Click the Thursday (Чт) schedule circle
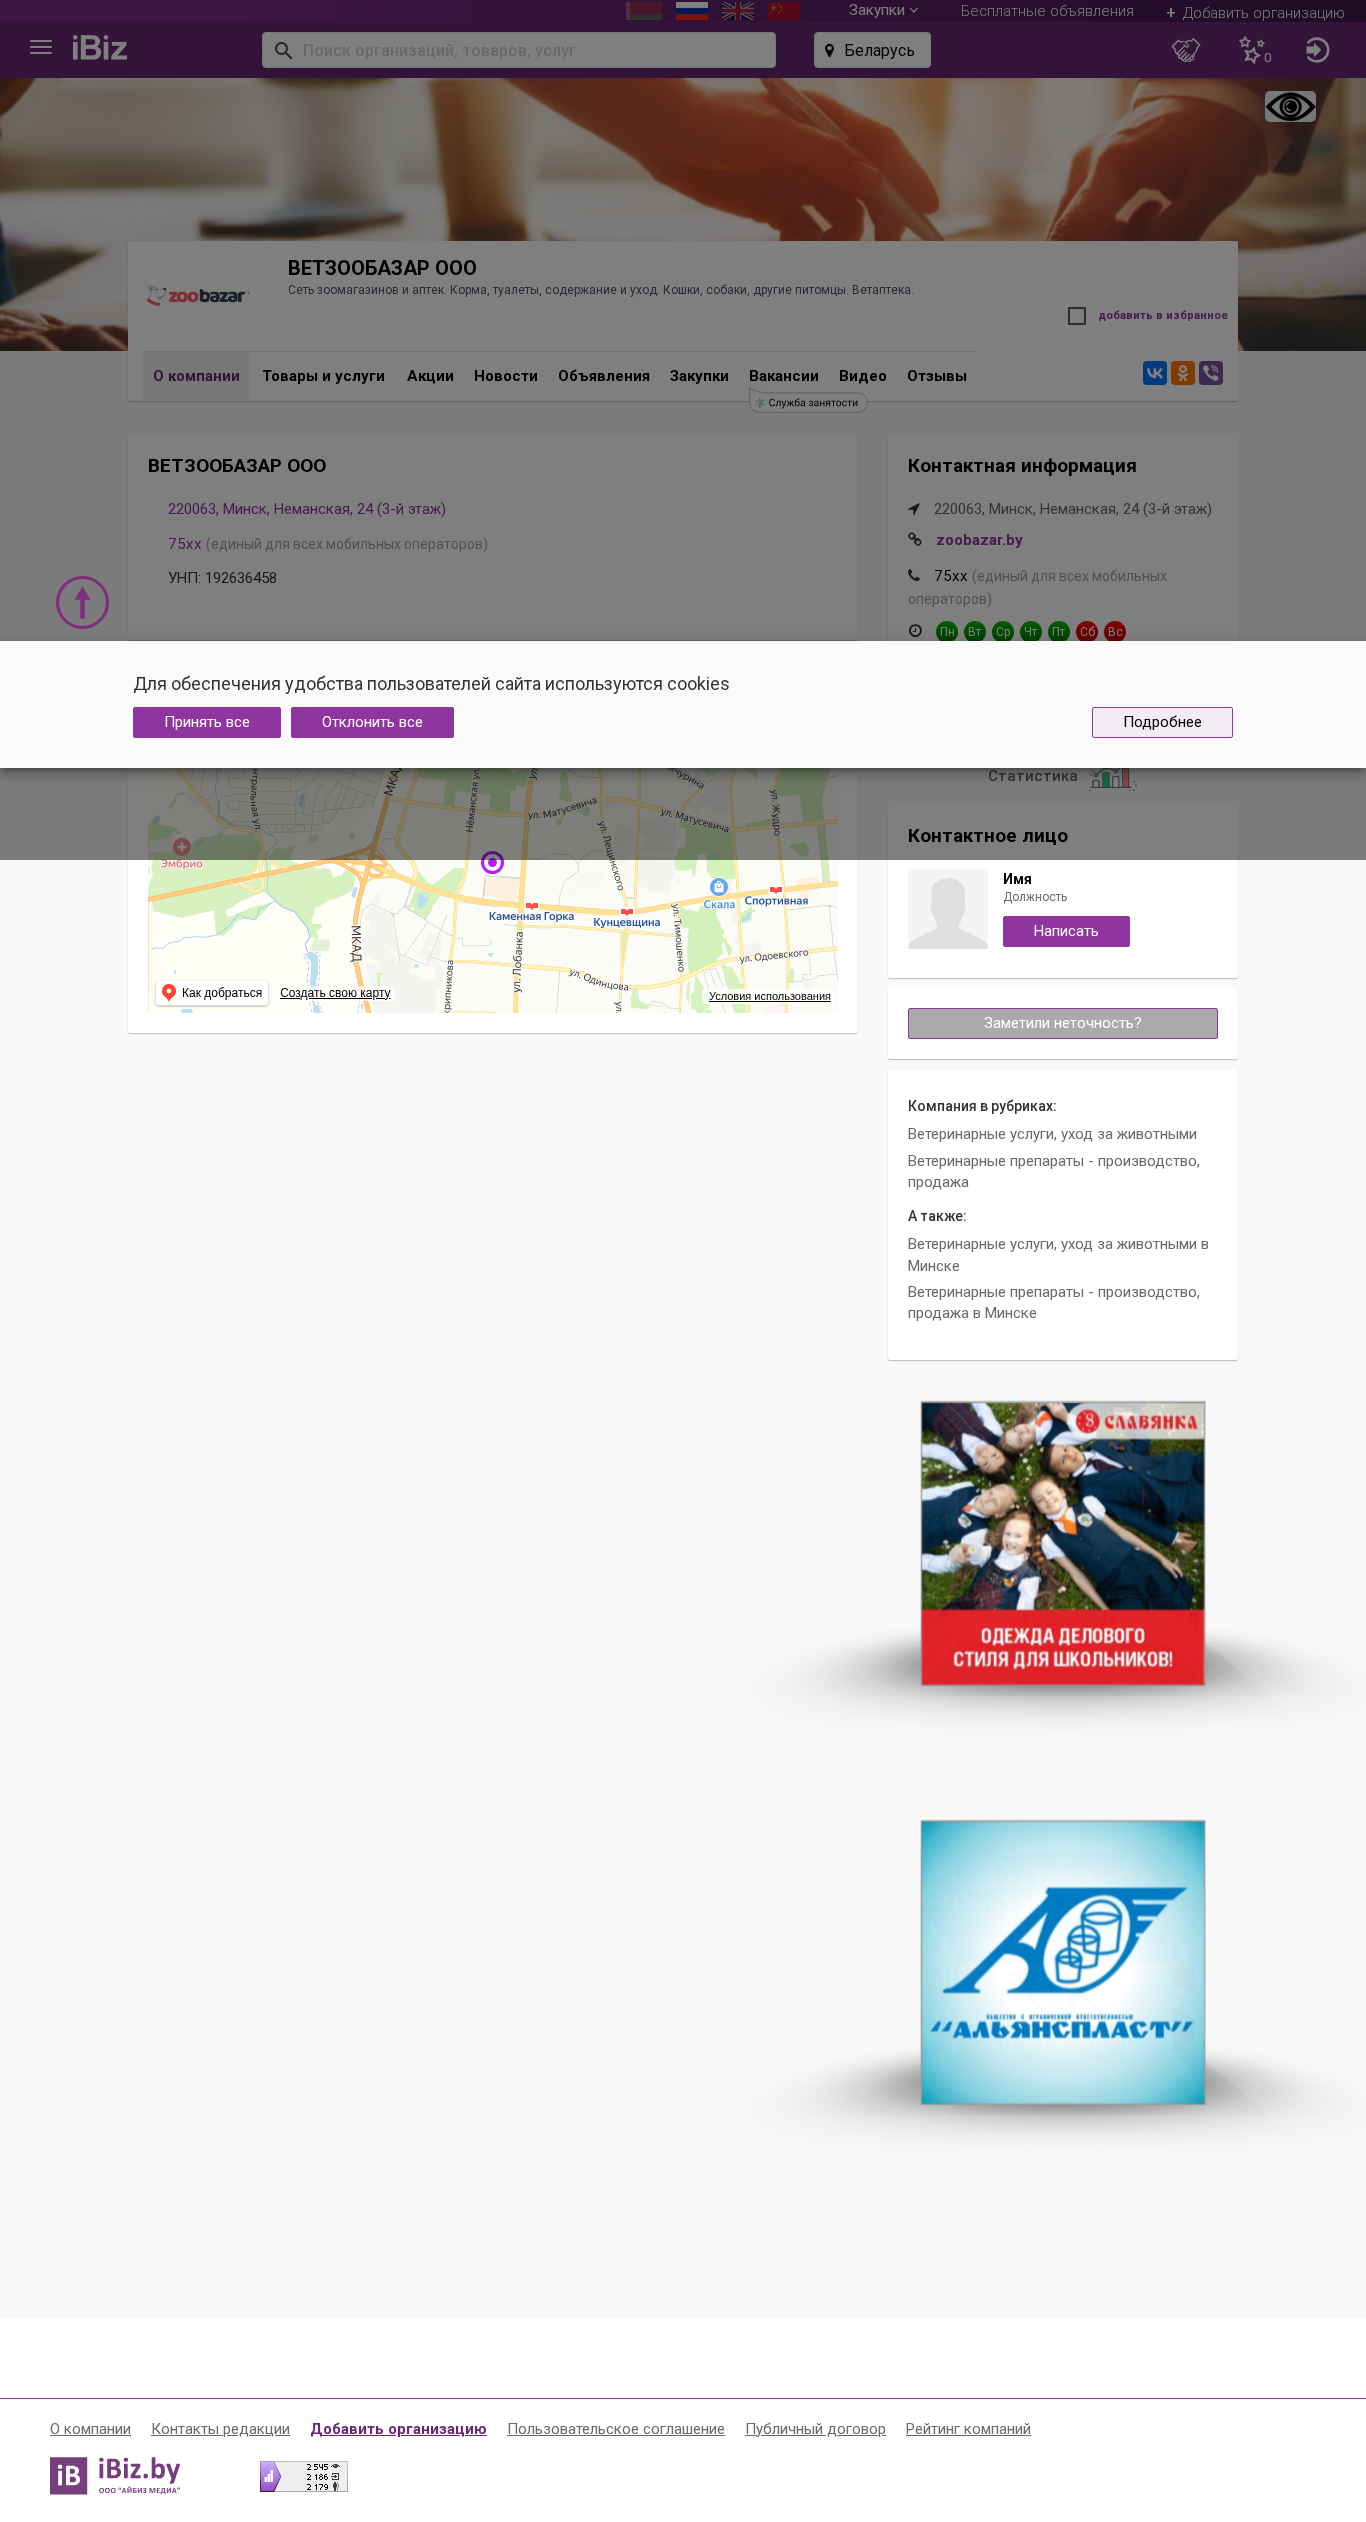Viewport: 1366px width, 2522px height. pos(1031,631)
